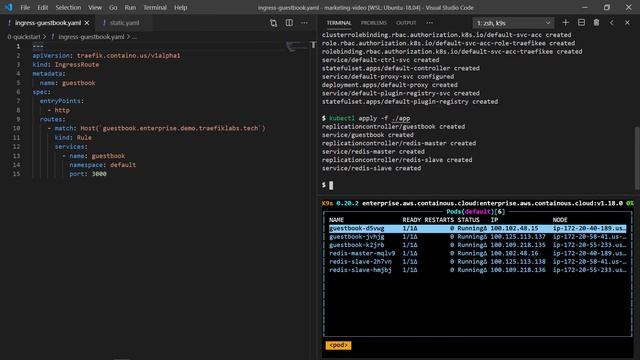The image size is (640, 360).
Task: Switch to the ingress-guestbook.yaml tab
Action: pos(48,23)
